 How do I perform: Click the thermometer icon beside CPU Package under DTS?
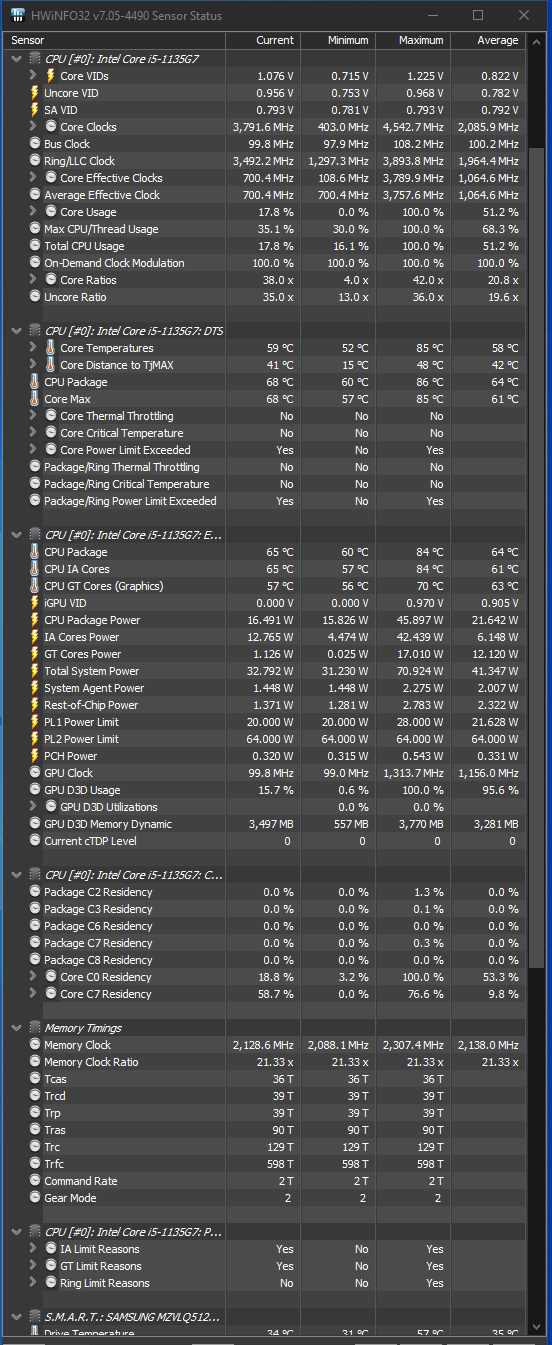35,382
